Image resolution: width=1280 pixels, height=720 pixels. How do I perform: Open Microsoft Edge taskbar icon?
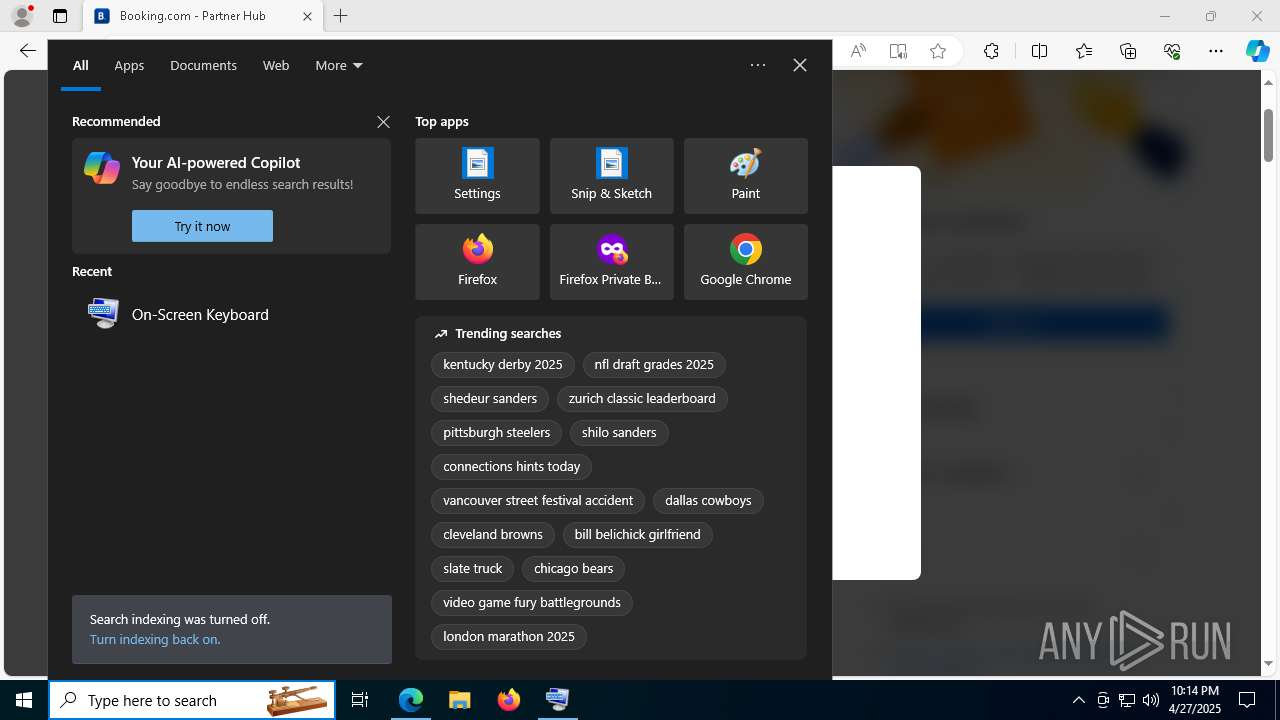click(411, 700)
